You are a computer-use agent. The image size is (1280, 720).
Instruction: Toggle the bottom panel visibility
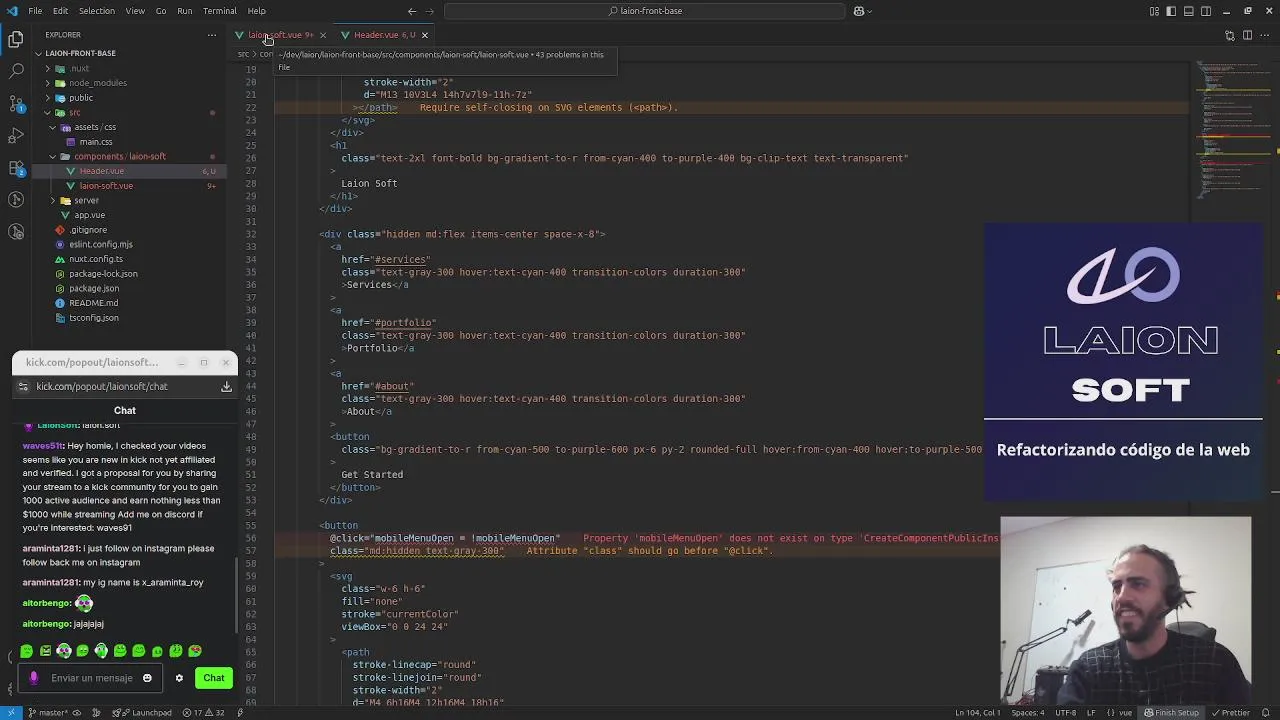pyautogui.click(x=1189, y=11)
